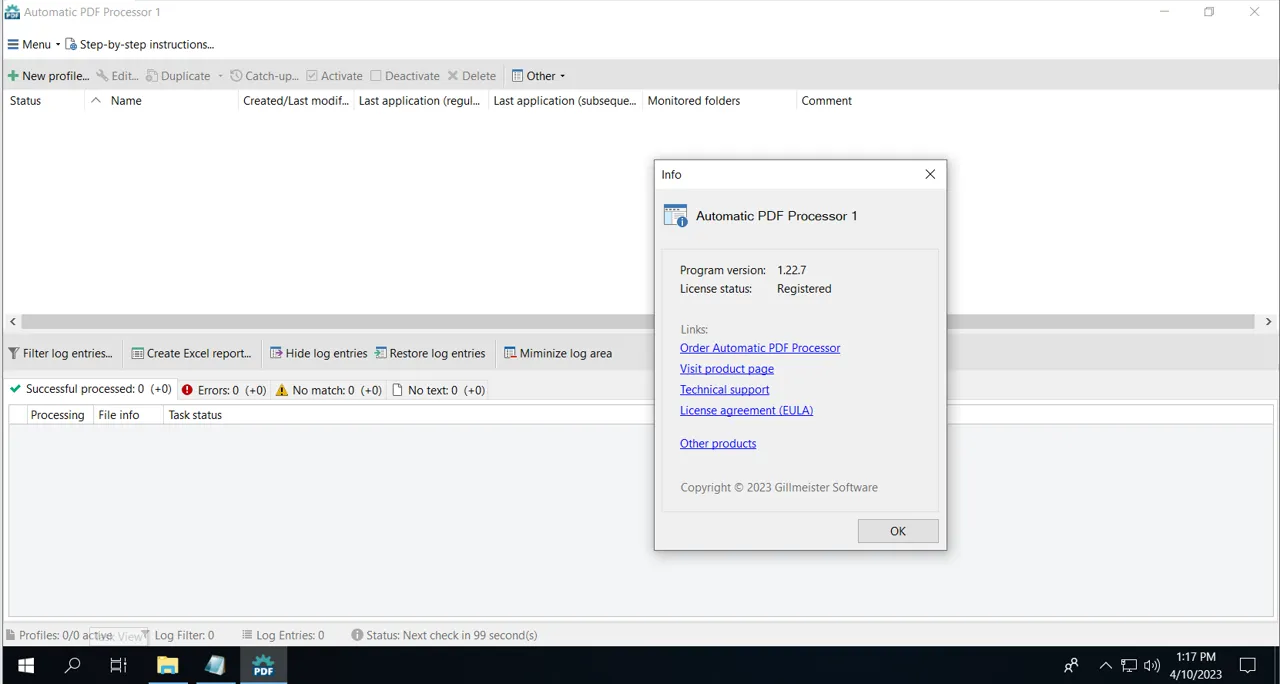The height and width of the screenshot is (684, 1280).
Task: Click the Info dialog application icon
Action: tap(676, 216)
